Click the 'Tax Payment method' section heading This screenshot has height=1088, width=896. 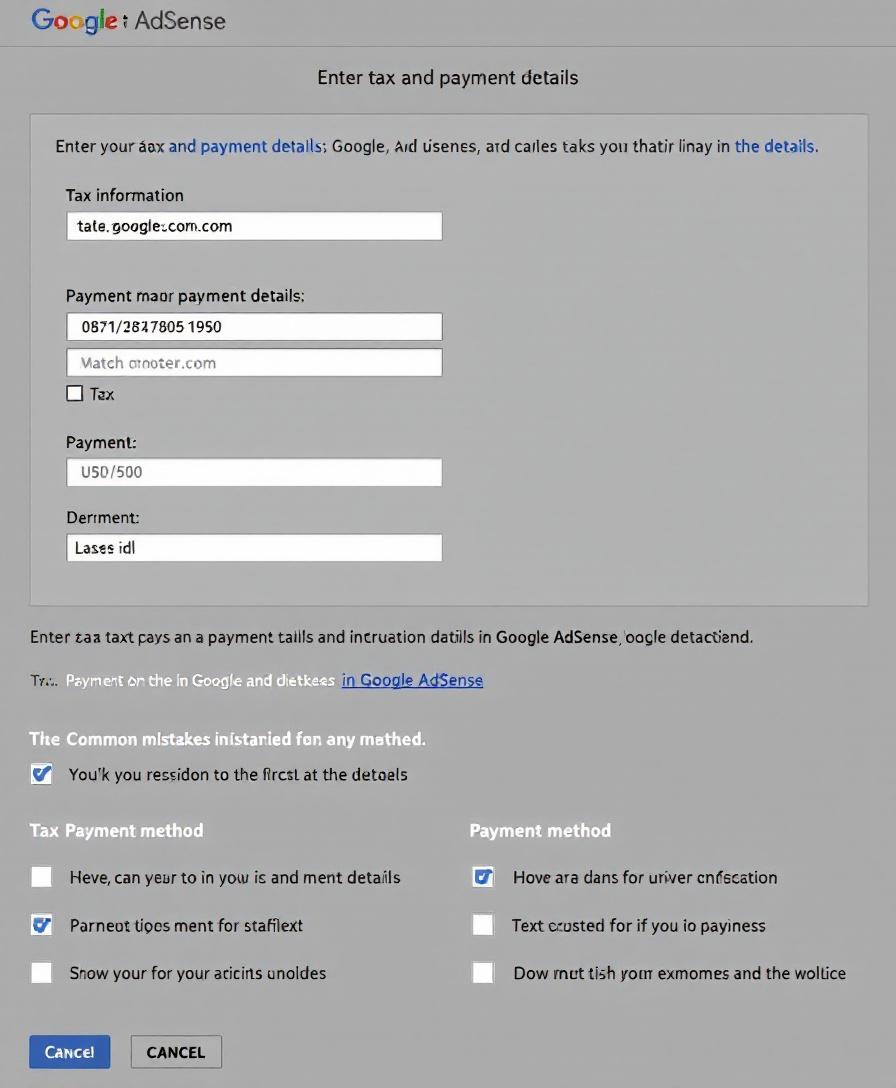tap(116, 830)
